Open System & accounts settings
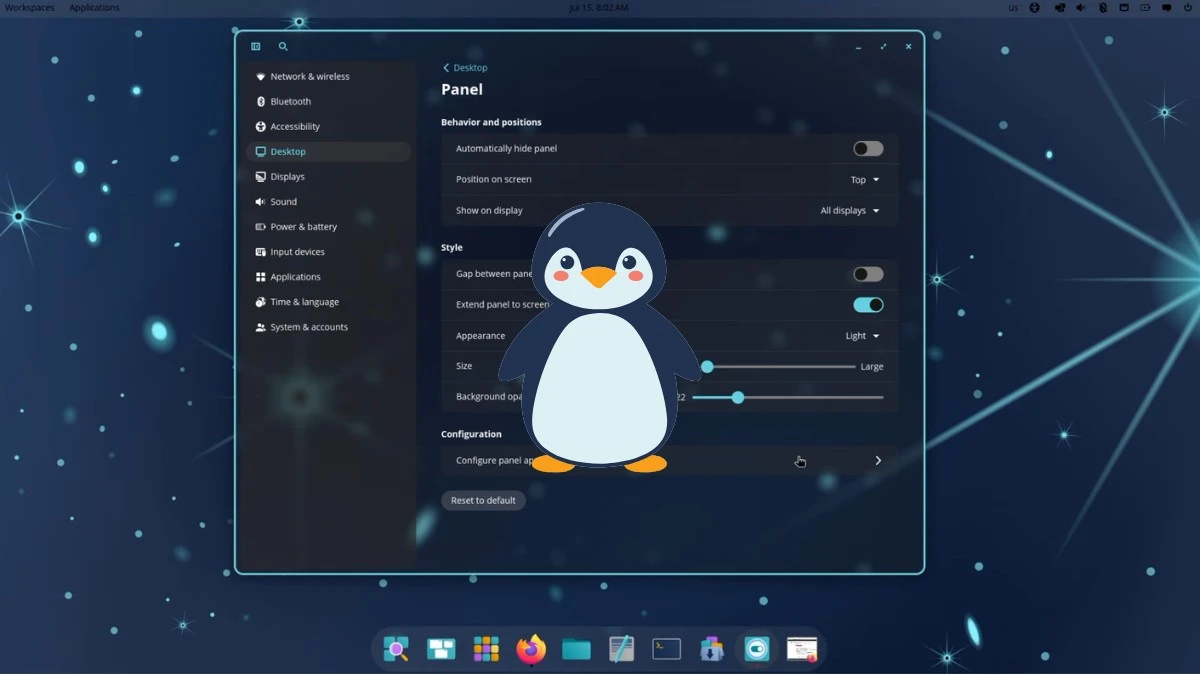The height and width of the screenshot is (675, 1200). (x=328, y=327)
